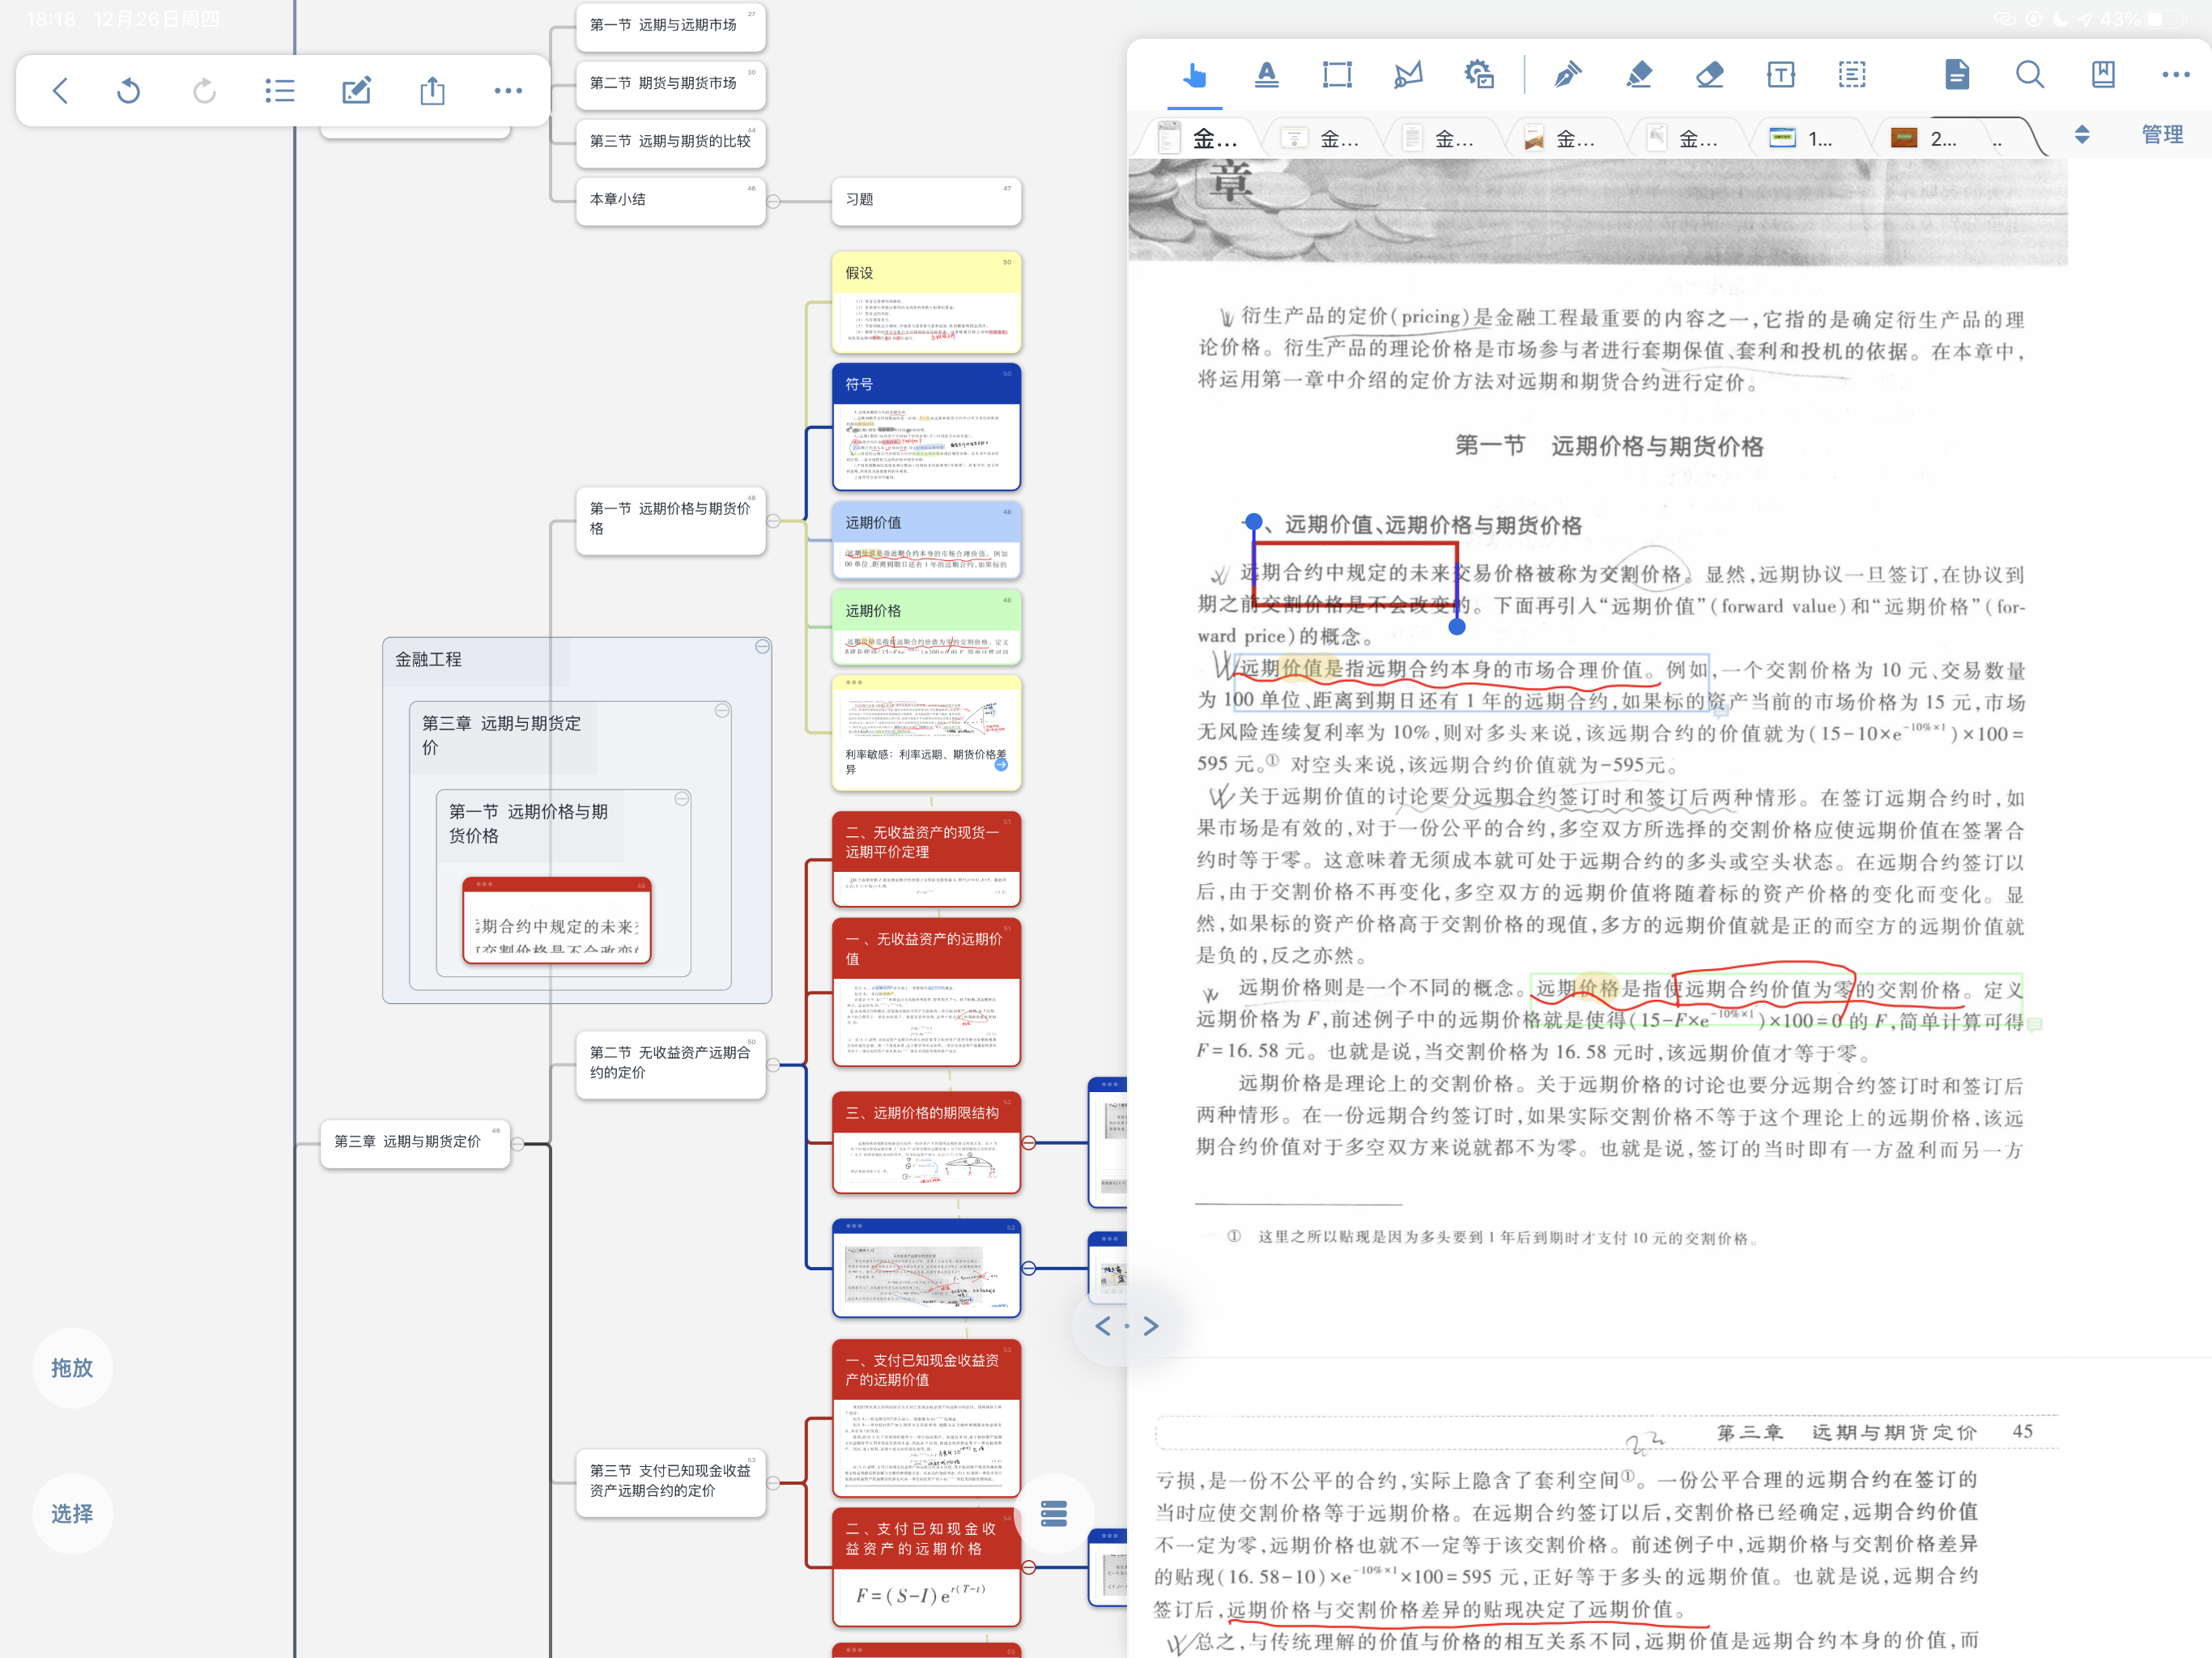Select the pen drawing tool

(x=1567, y=75)
